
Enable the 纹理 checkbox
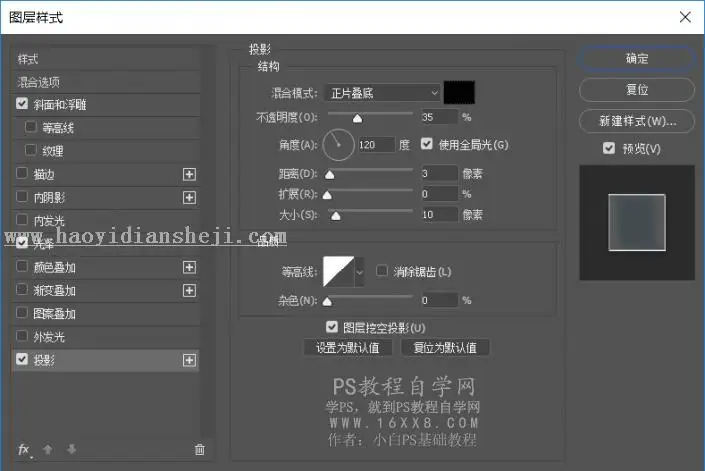click(31, 150)
